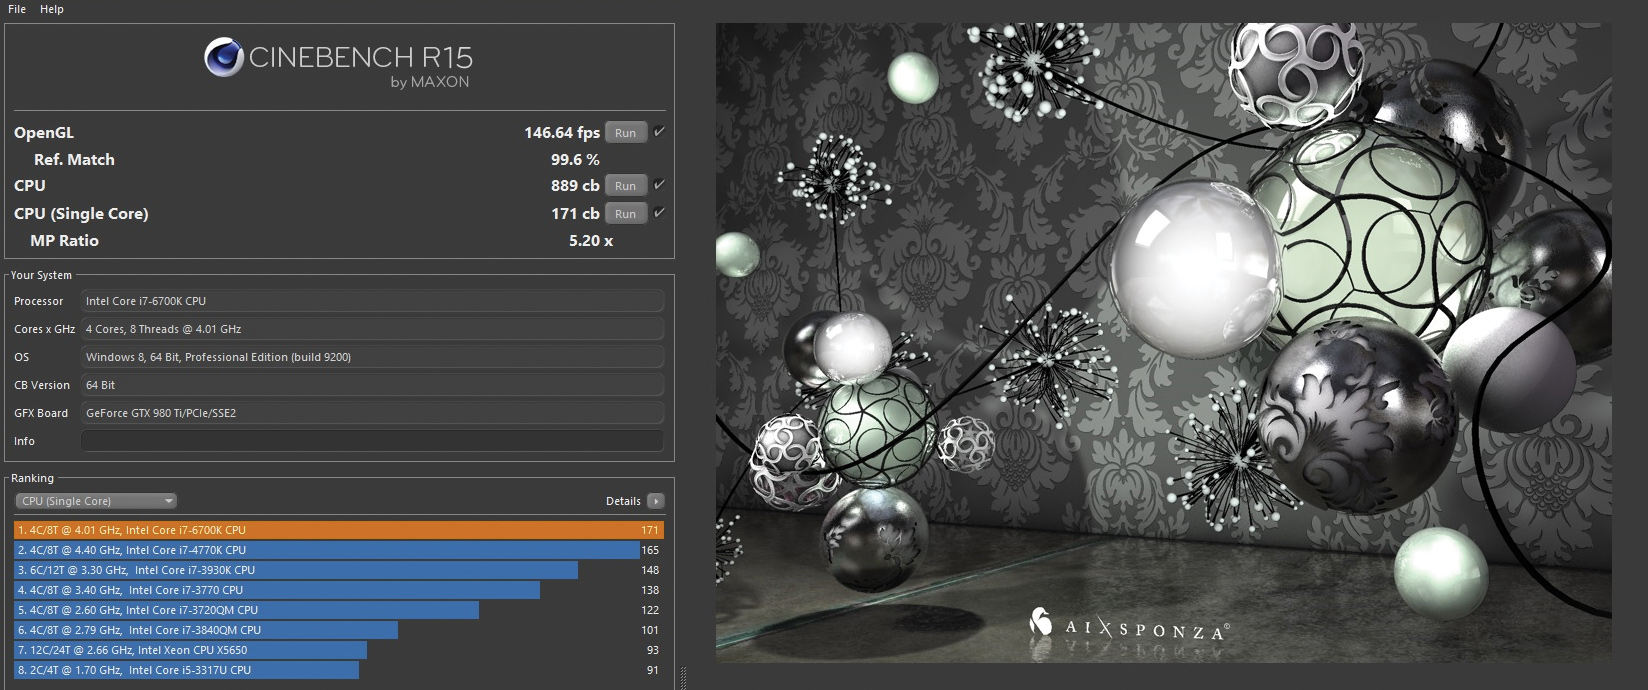Click into the empty Info field
This screenshot has height=690, width=1648.
[x=372, y=441]
